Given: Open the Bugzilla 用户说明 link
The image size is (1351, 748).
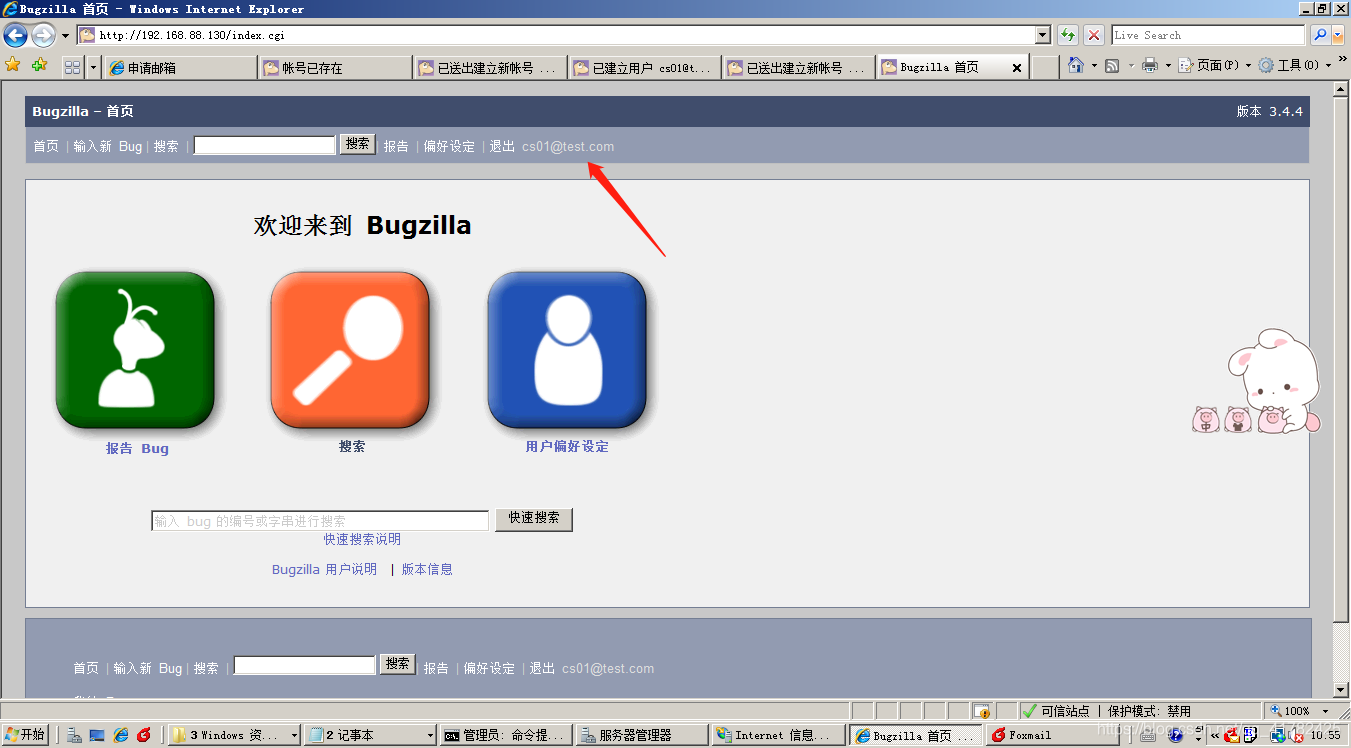Looking at the screenshot, I should point(324,569).
